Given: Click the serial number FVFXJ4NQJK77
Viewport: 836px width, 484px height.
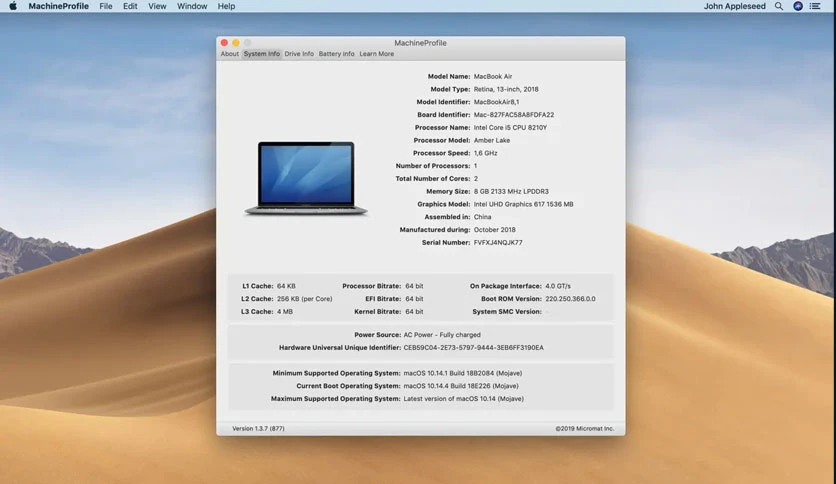Looking at the screenshot, I should pos(498,243).
